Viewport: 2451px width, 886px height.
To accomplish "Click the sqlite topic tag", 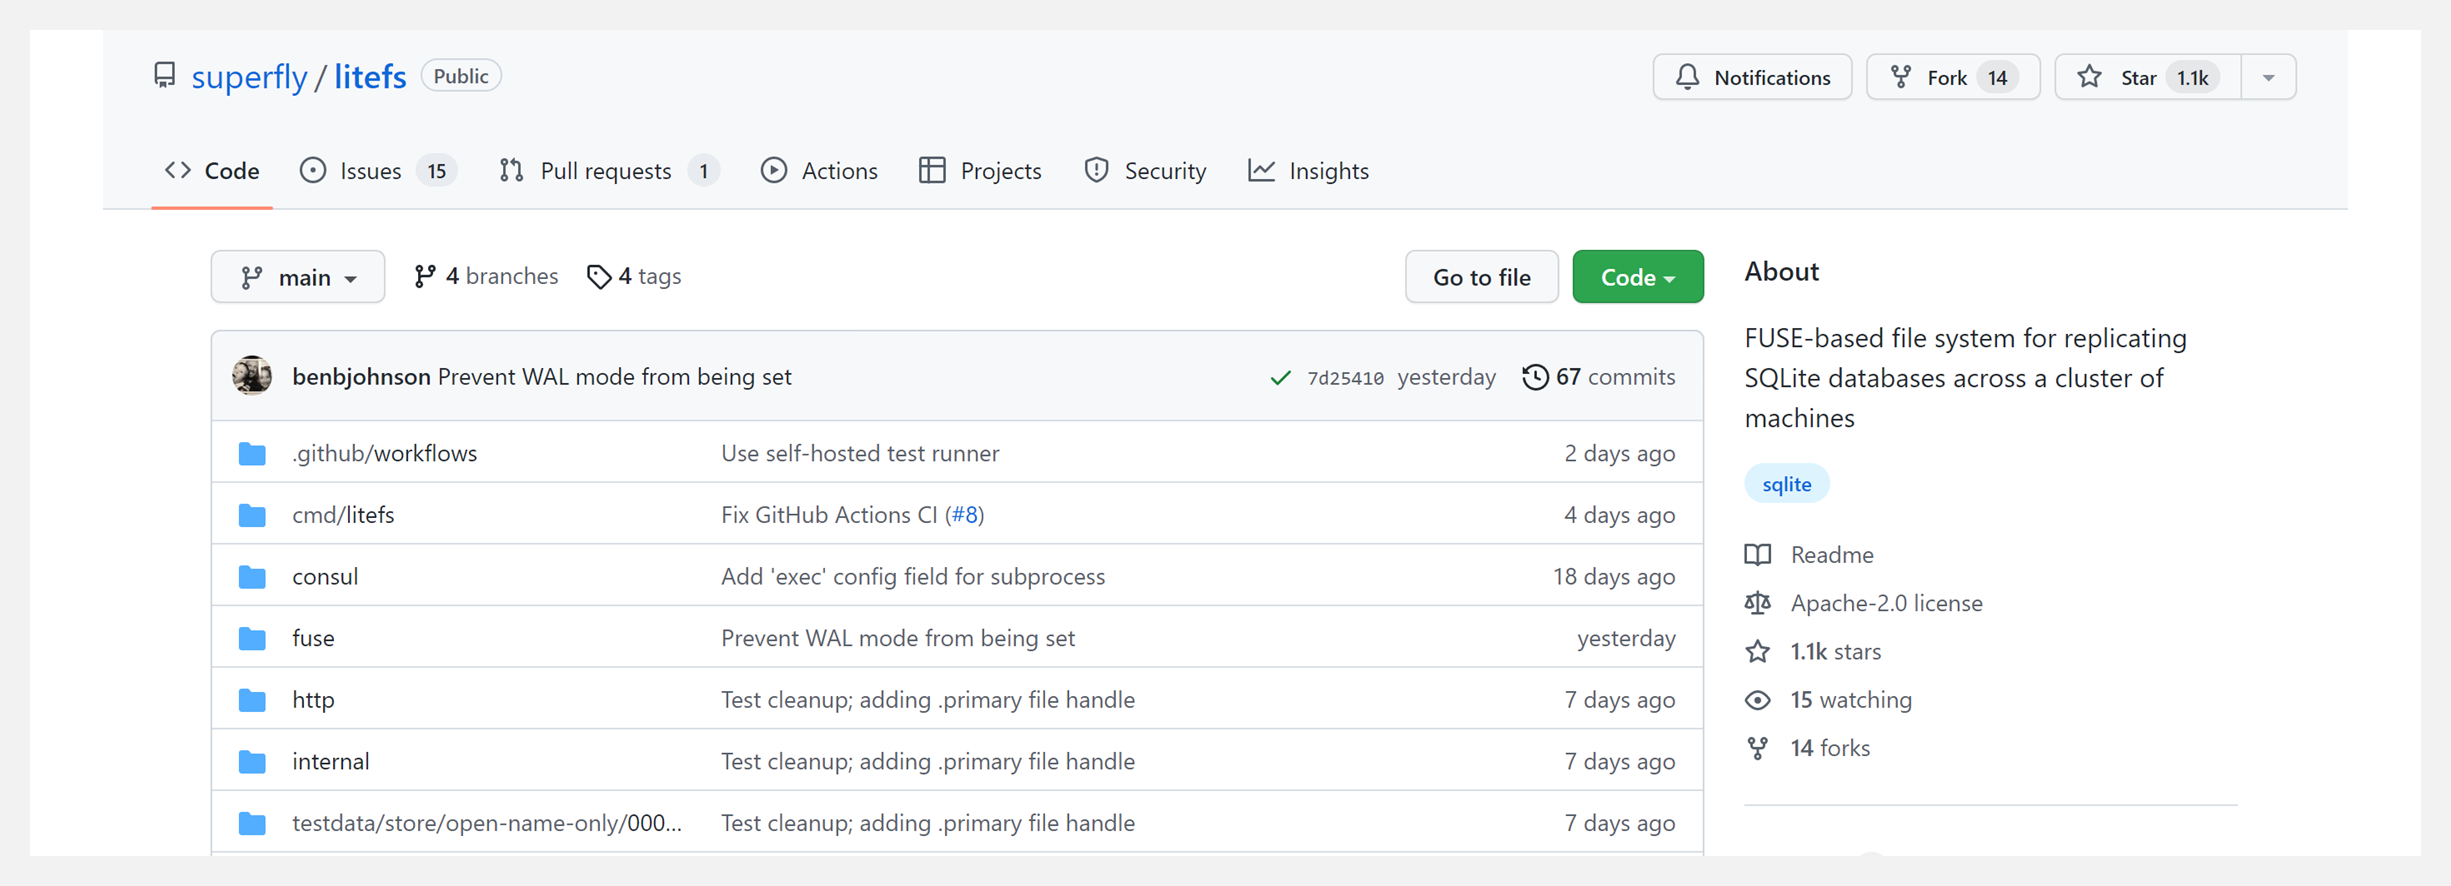I will click(1786, 484).
